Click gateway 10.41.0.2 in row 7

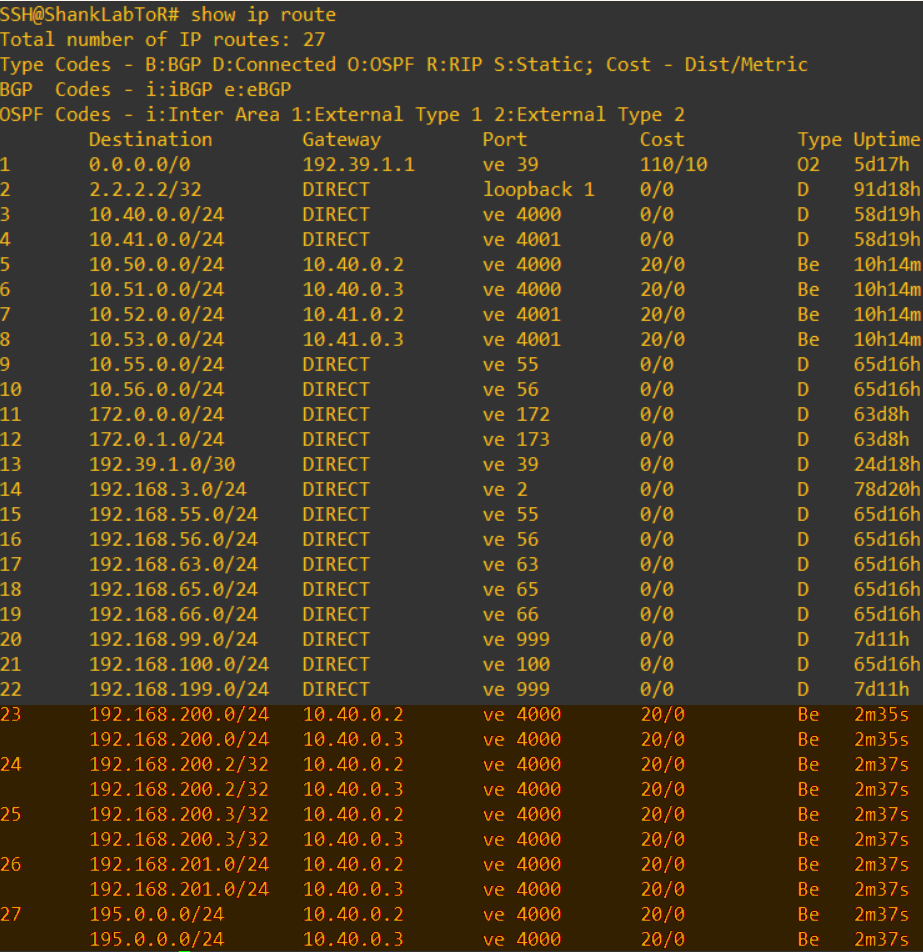353,314
